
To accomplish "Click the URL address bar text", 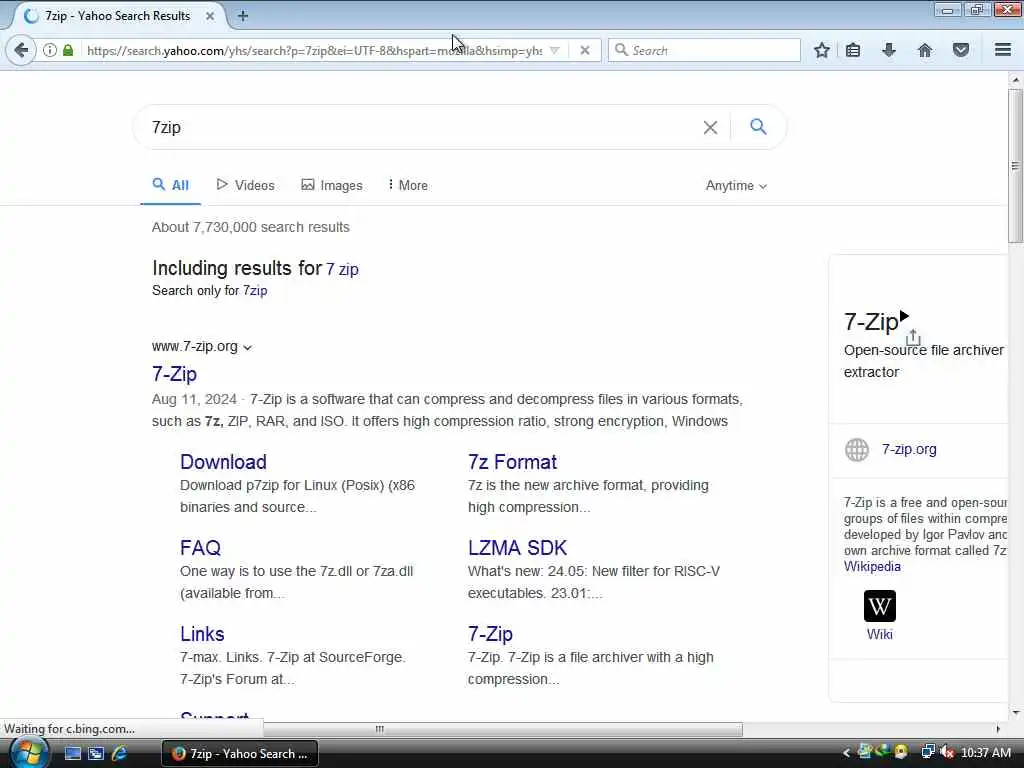I will pos(313,50).
